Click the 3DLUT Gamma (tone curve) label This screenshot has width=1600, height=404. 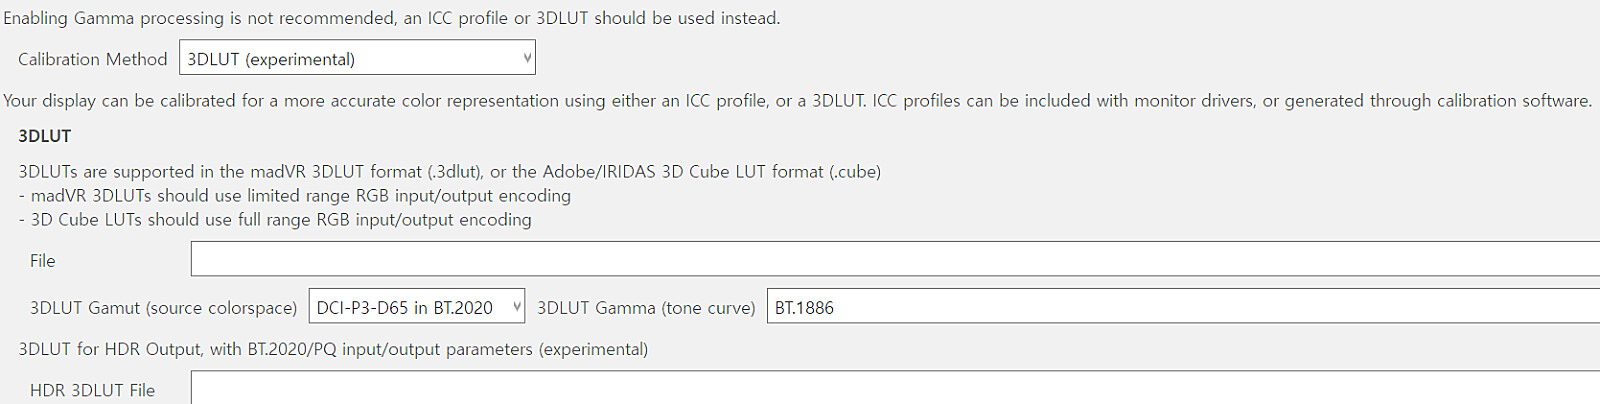(x=646, y=308)
